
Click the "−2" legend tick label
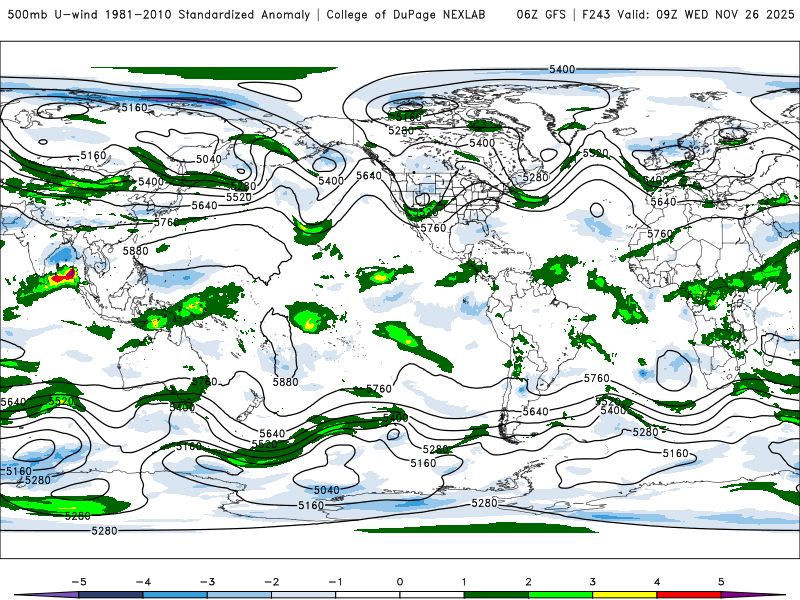[271, 582]
